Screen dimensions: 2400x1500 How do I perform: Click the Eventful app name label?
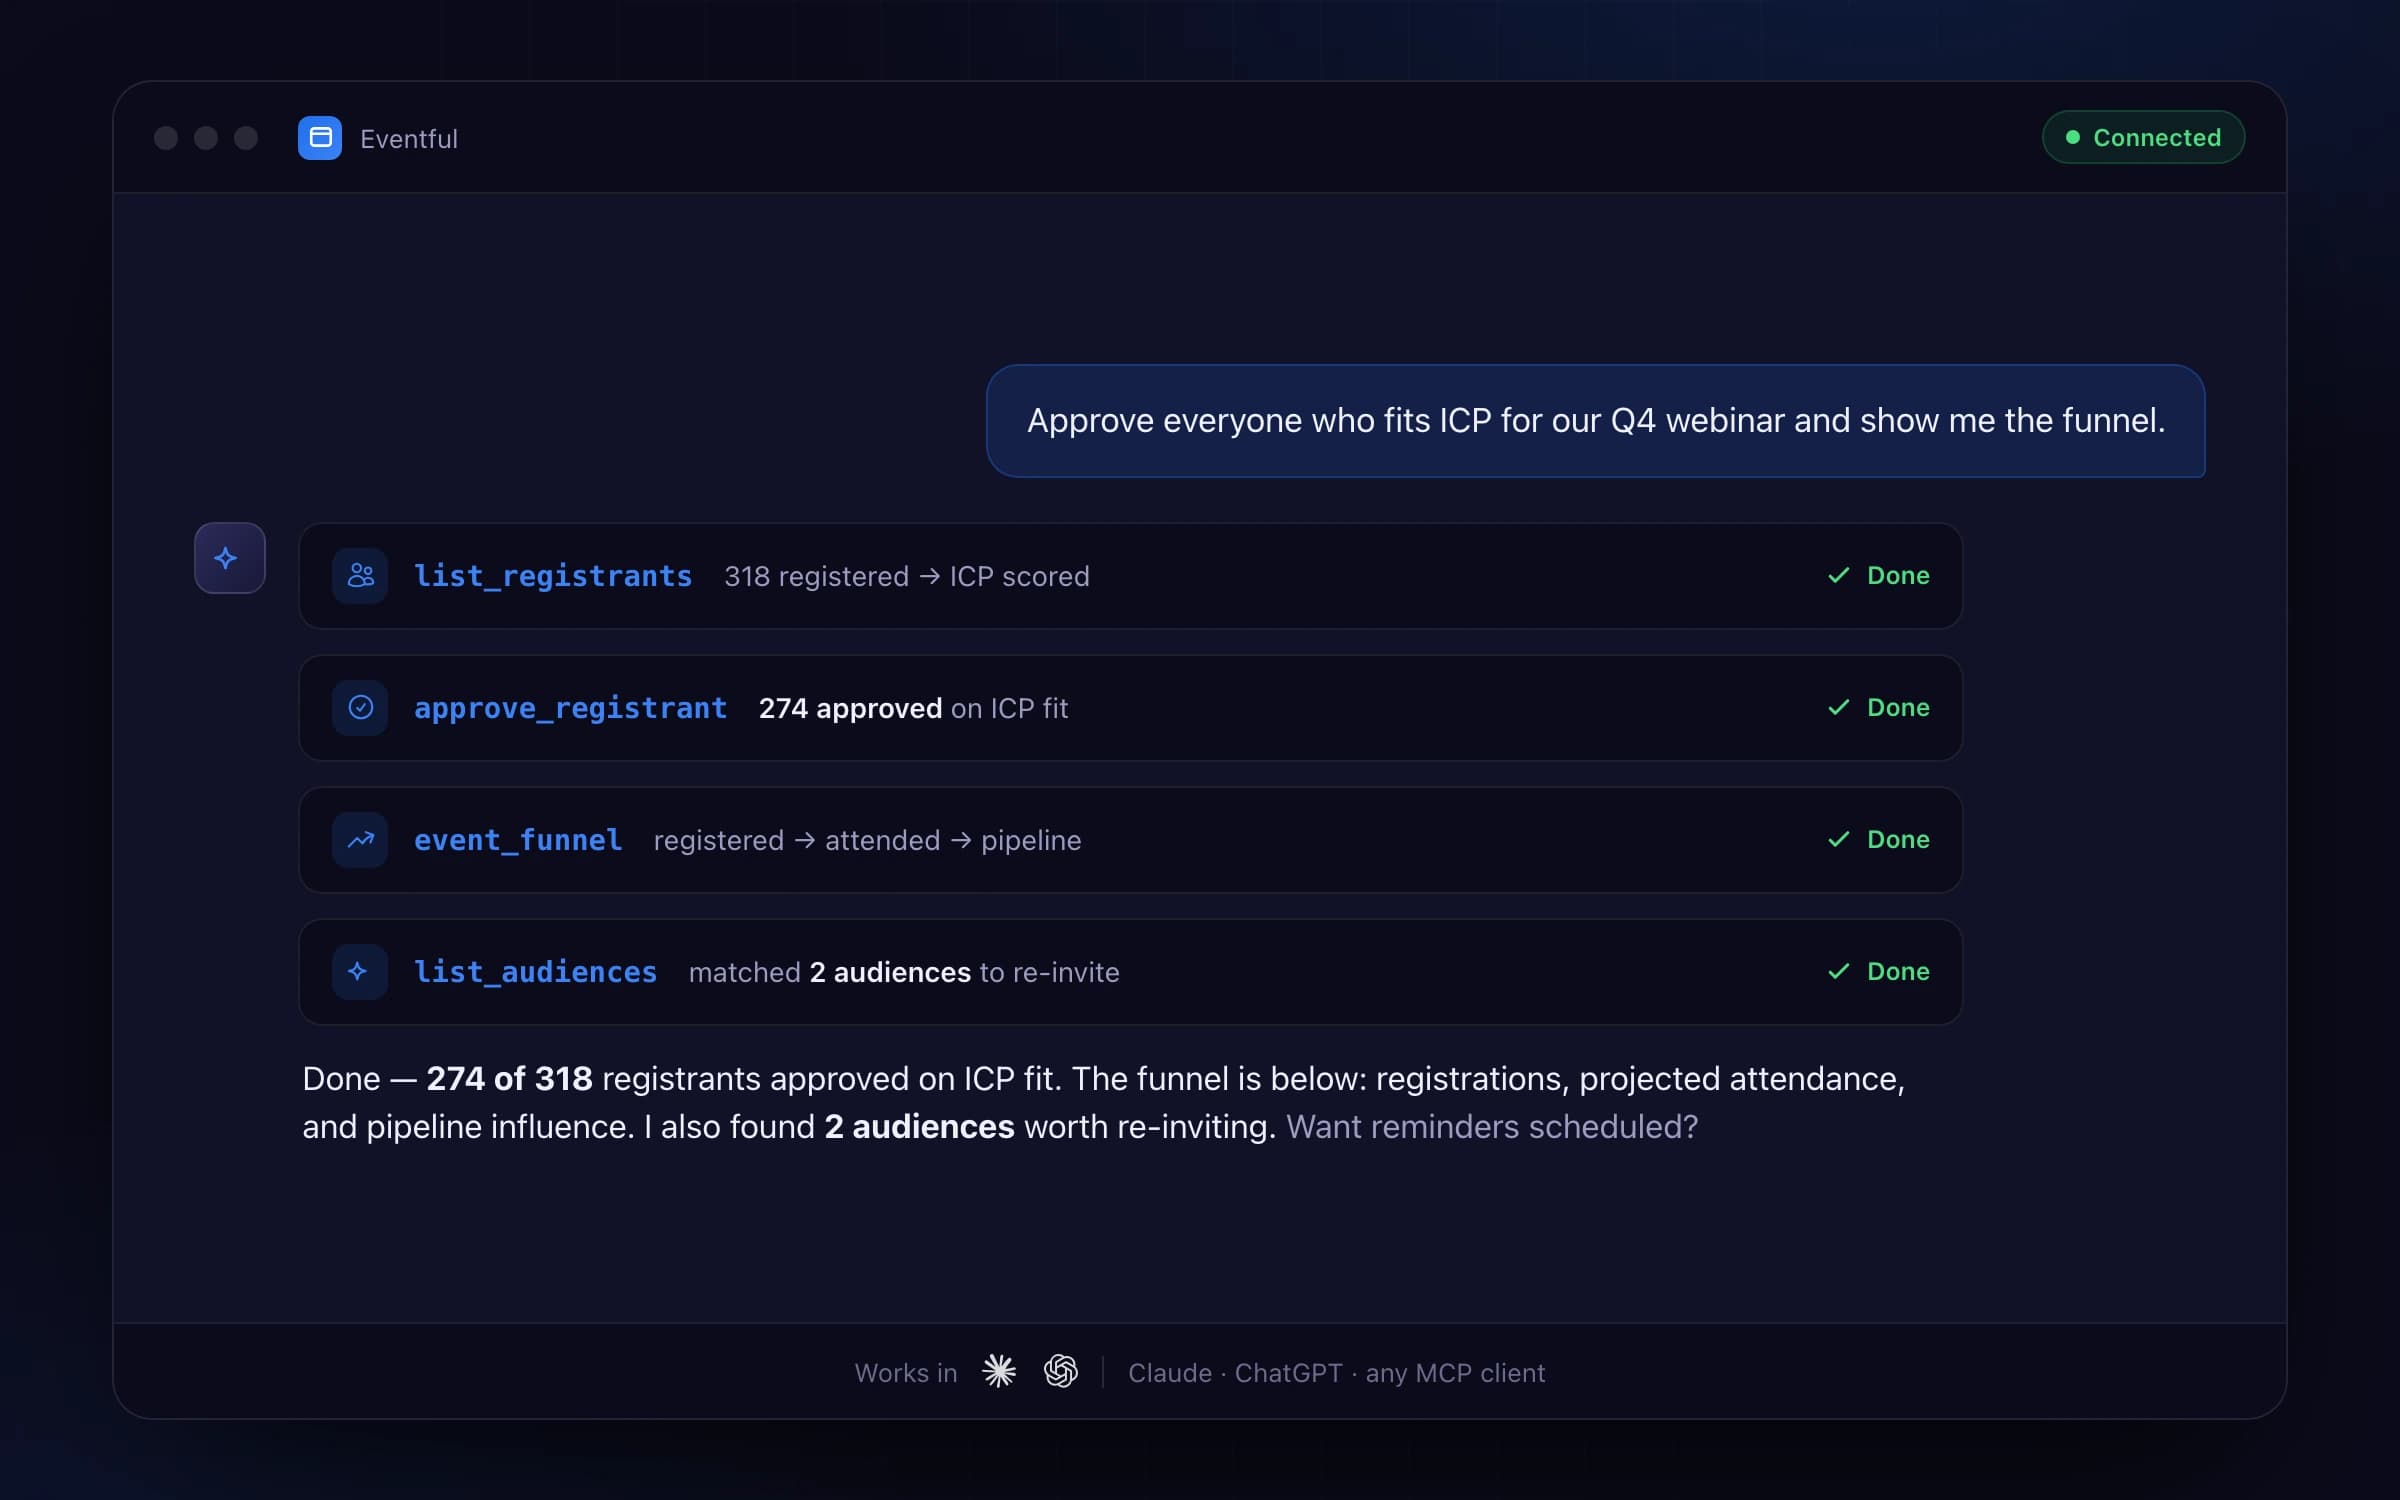point(409,139)
